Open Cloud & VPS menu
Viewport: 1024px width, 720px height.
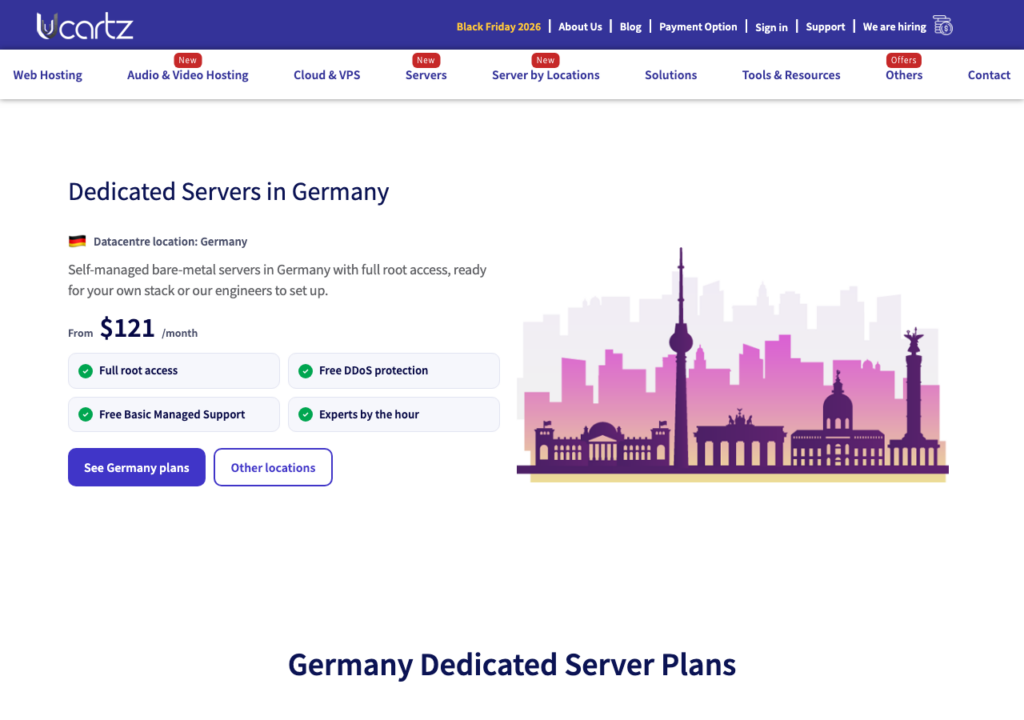pyautogui.click(x=327, y=75)
